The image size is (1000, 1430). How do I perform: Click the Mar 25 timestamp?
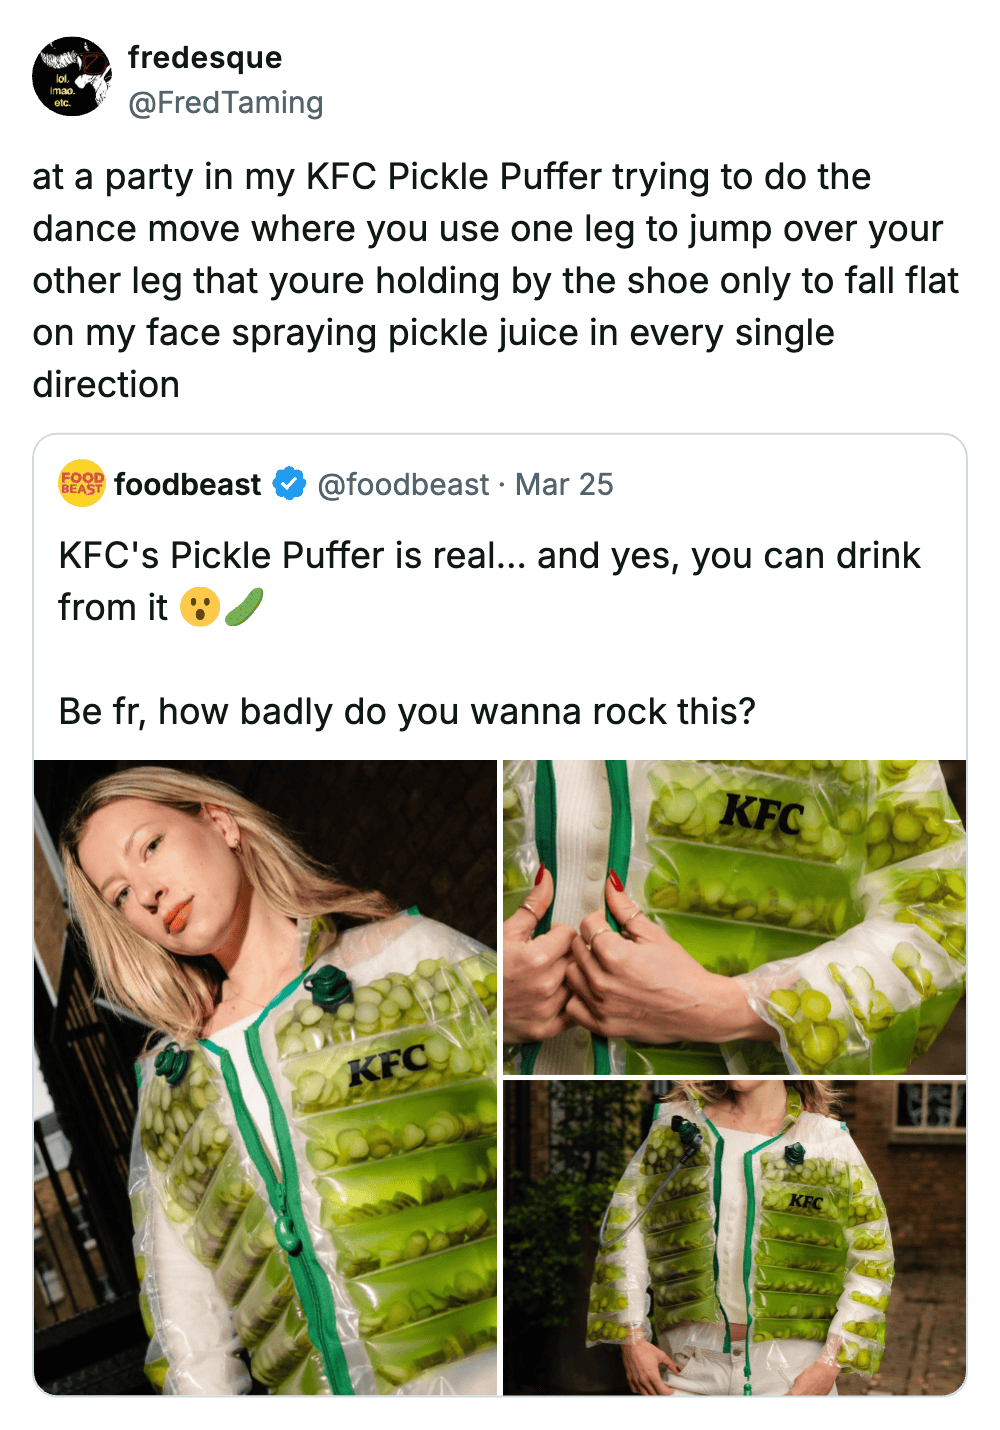click(x=564, y=485)
